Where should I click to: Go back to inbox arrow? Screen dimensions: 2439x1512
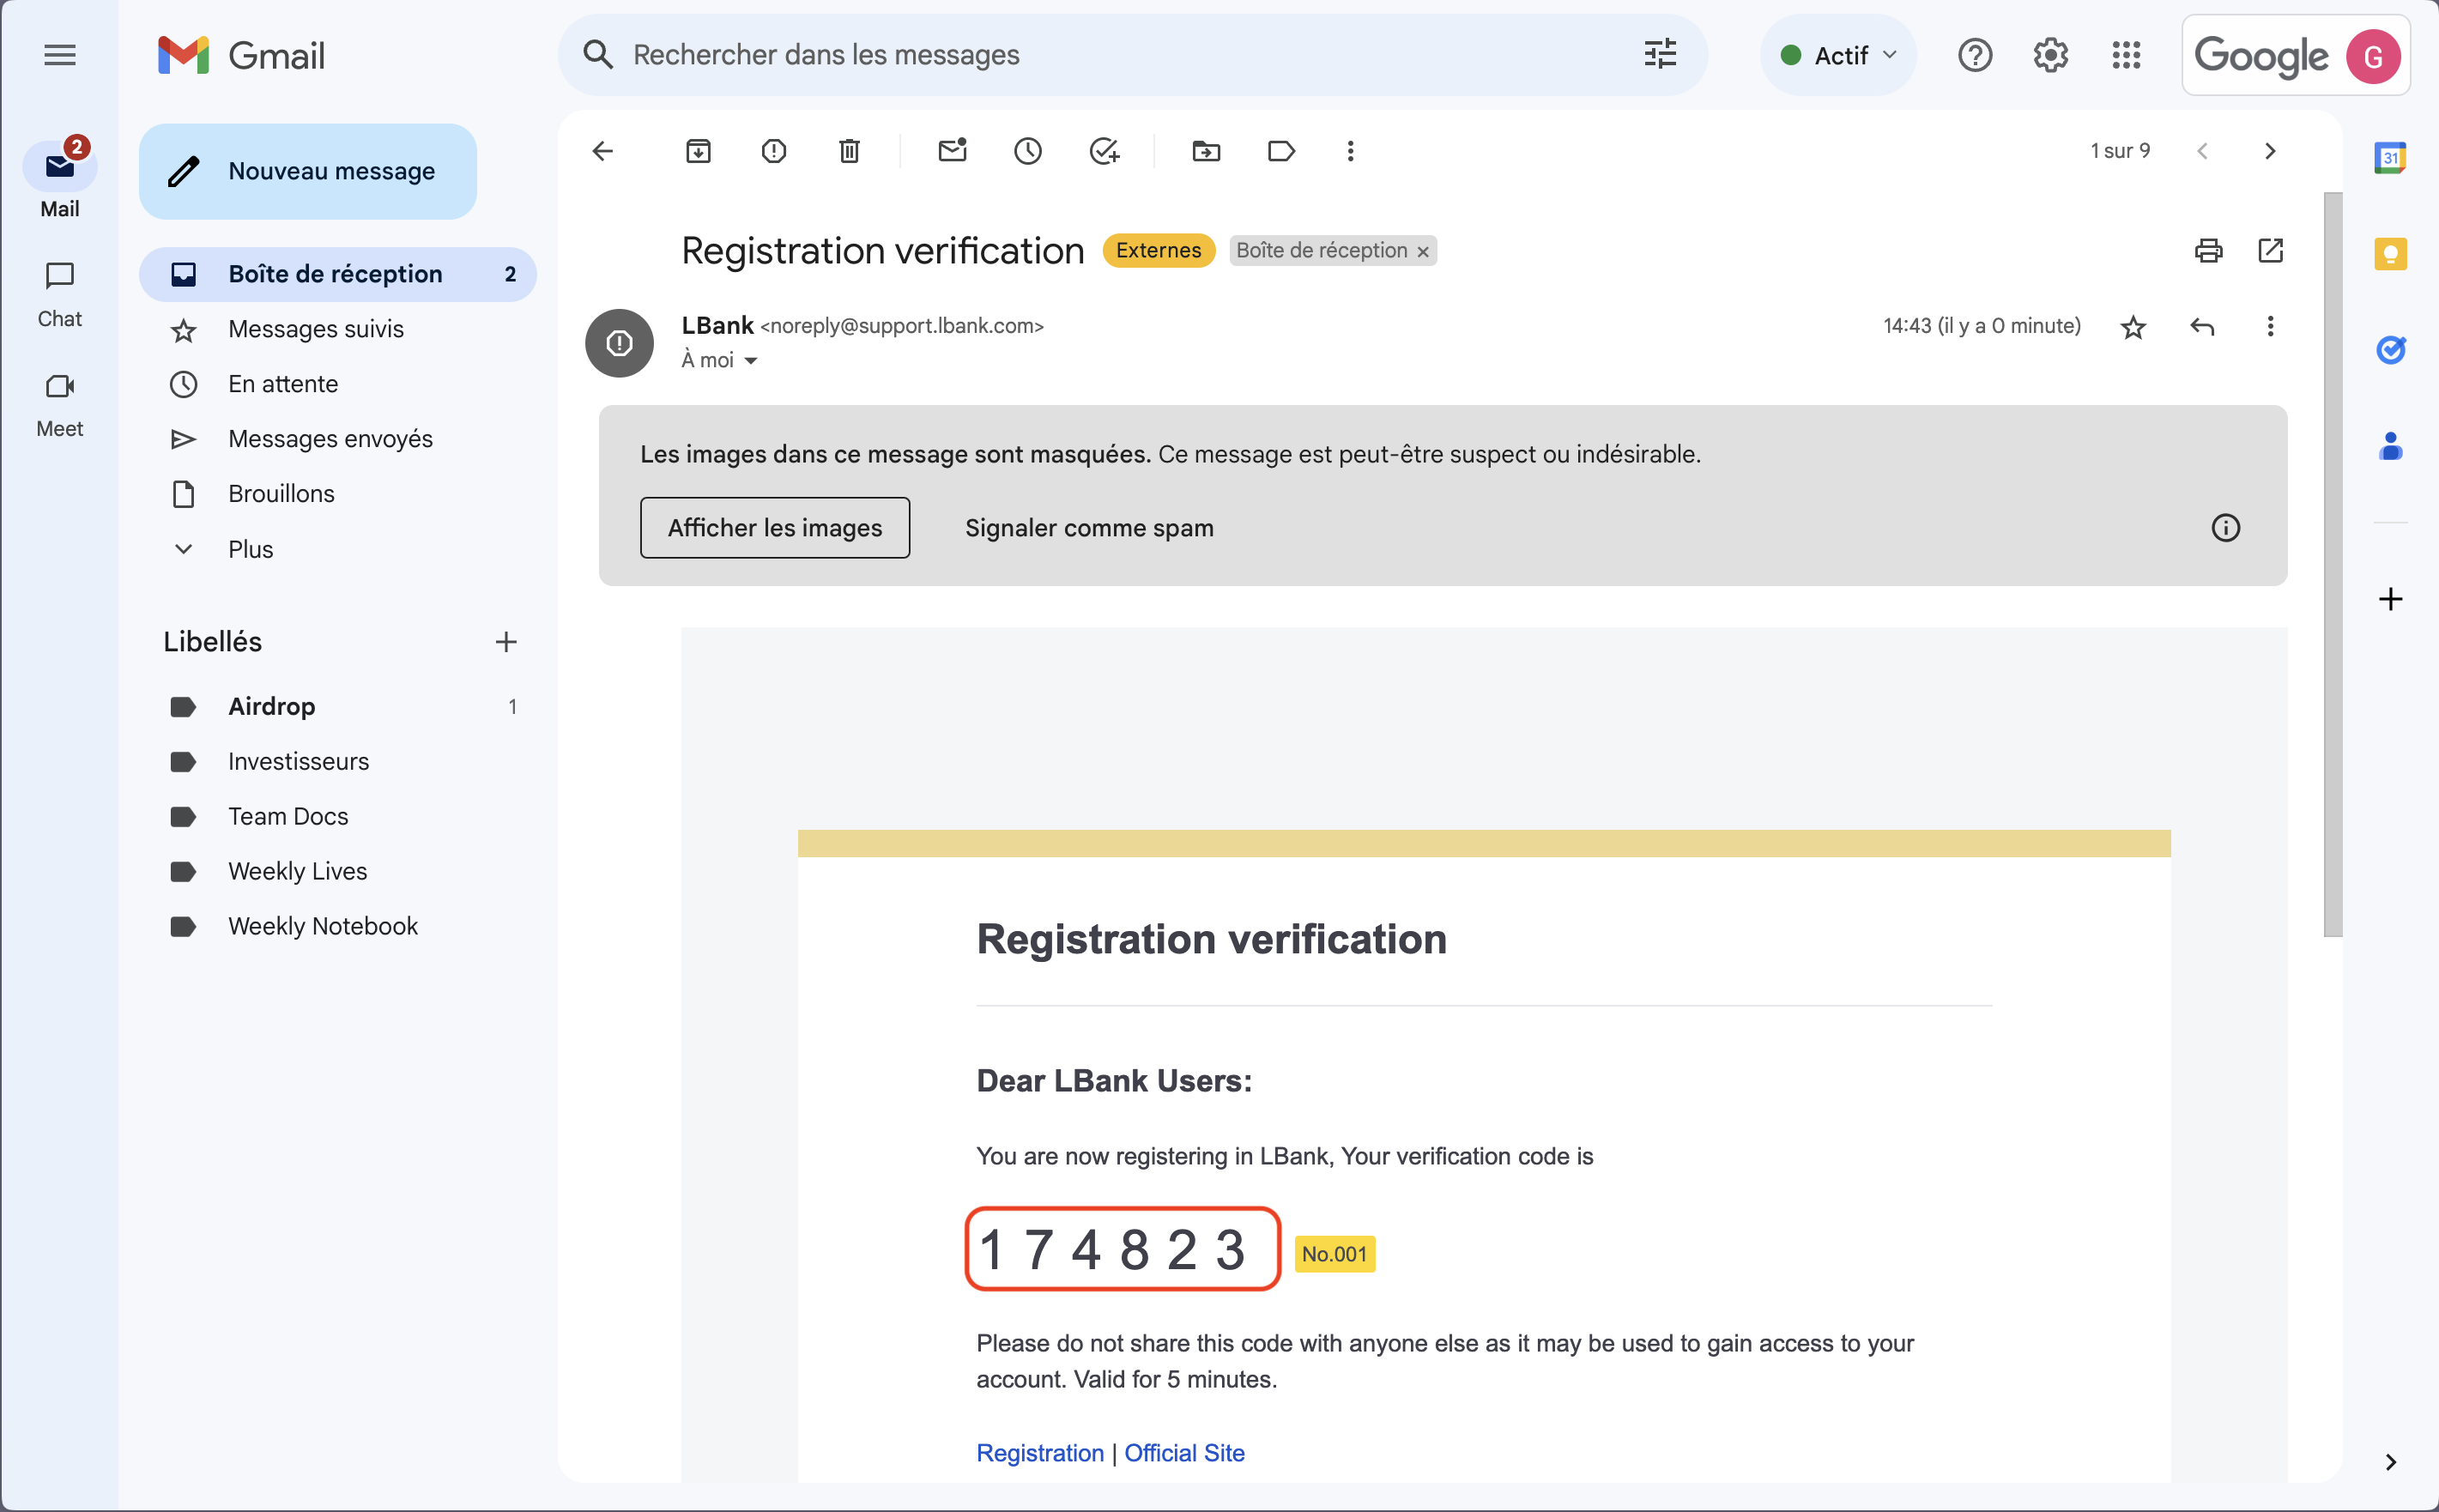pyautogui.click(x=602, y=151)
